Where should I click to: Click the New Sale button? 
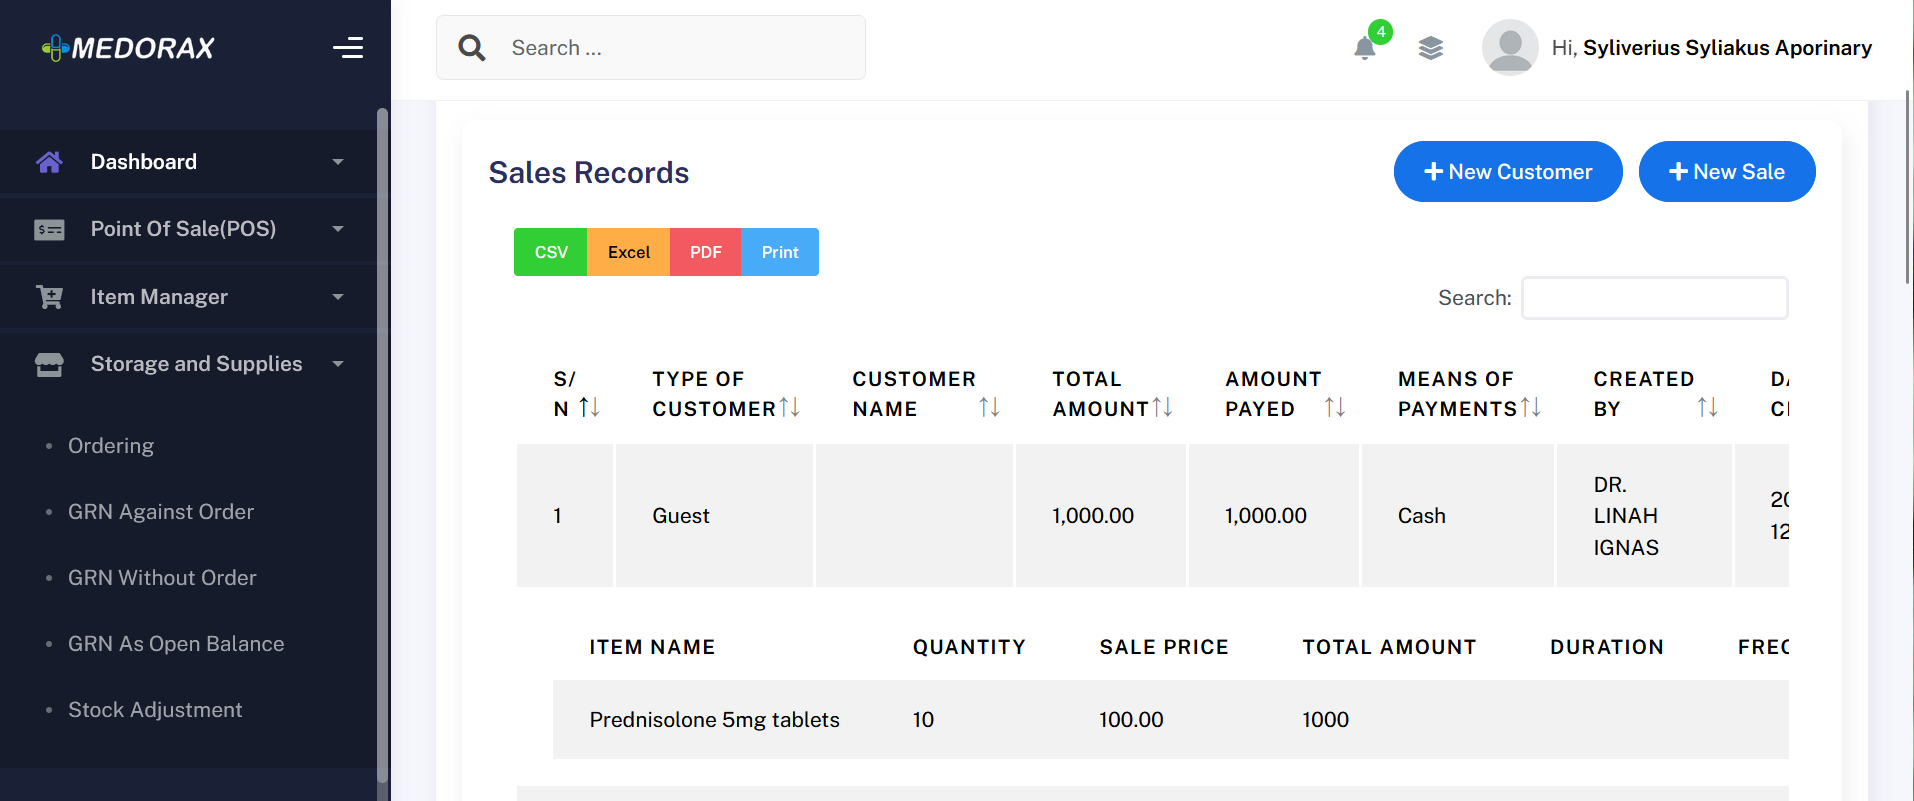[x=1727, y=172]
